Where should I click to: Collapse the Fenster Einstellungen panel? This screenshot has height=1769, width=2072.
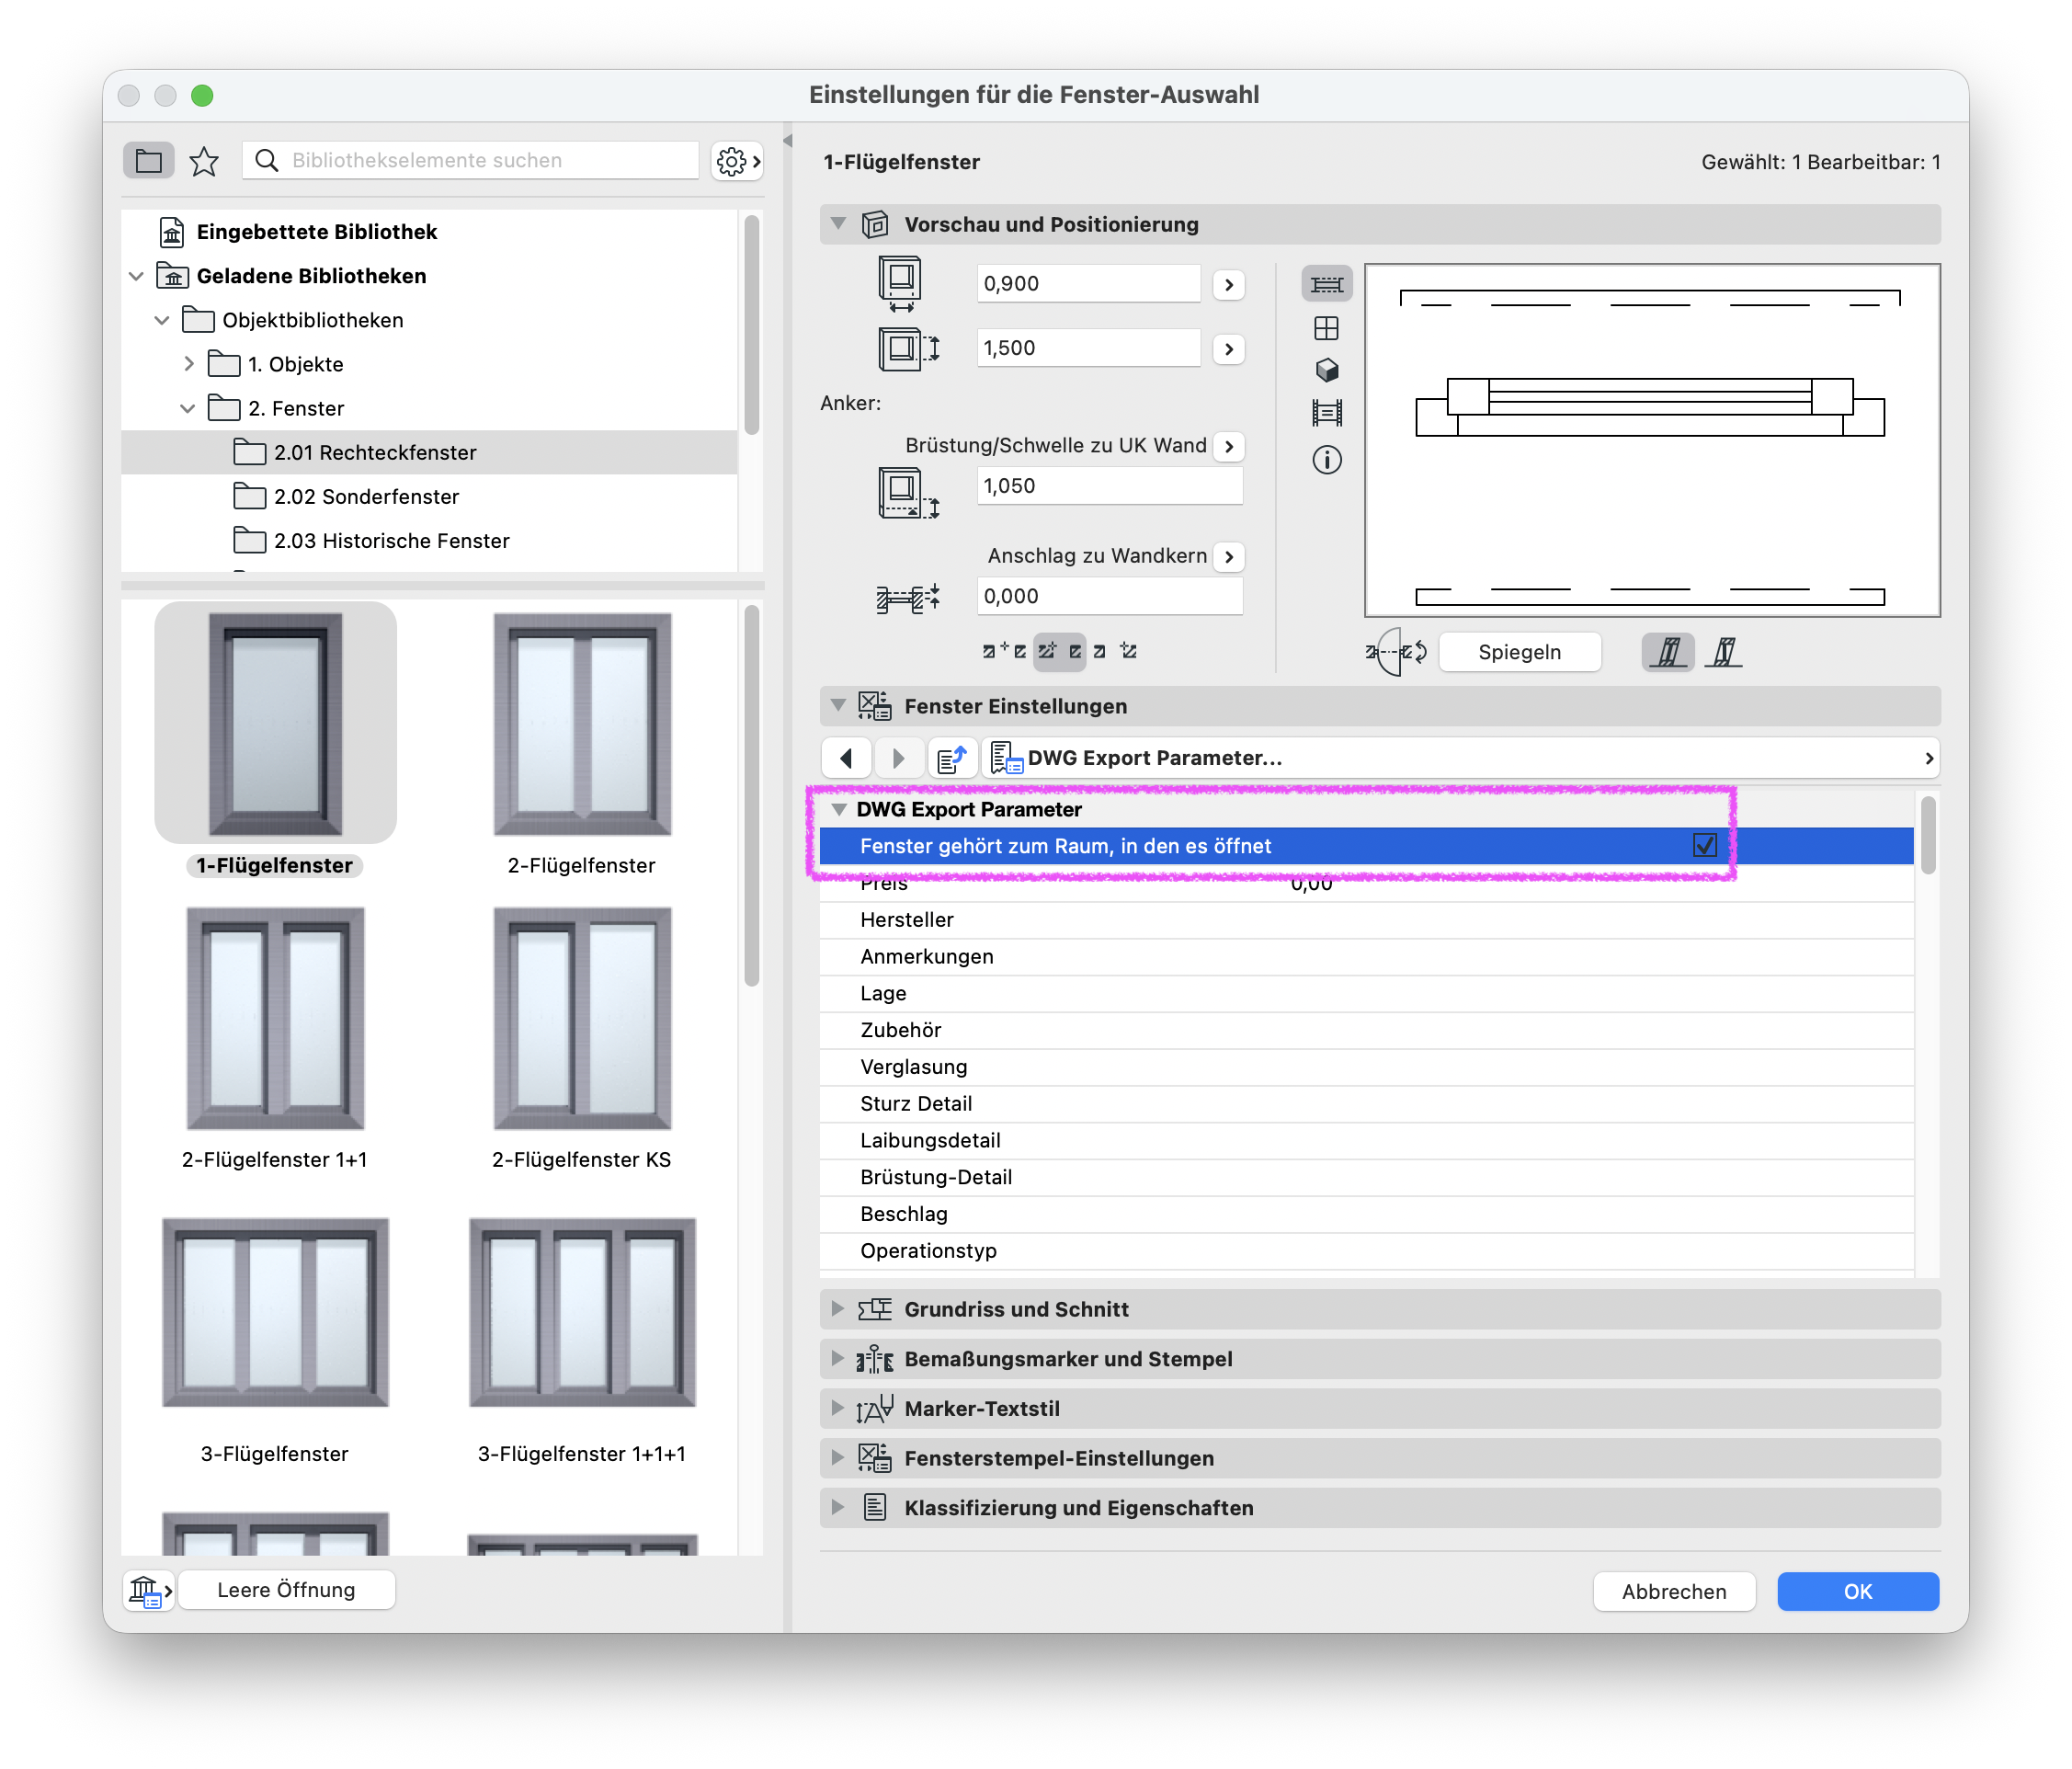coord(838,706)
